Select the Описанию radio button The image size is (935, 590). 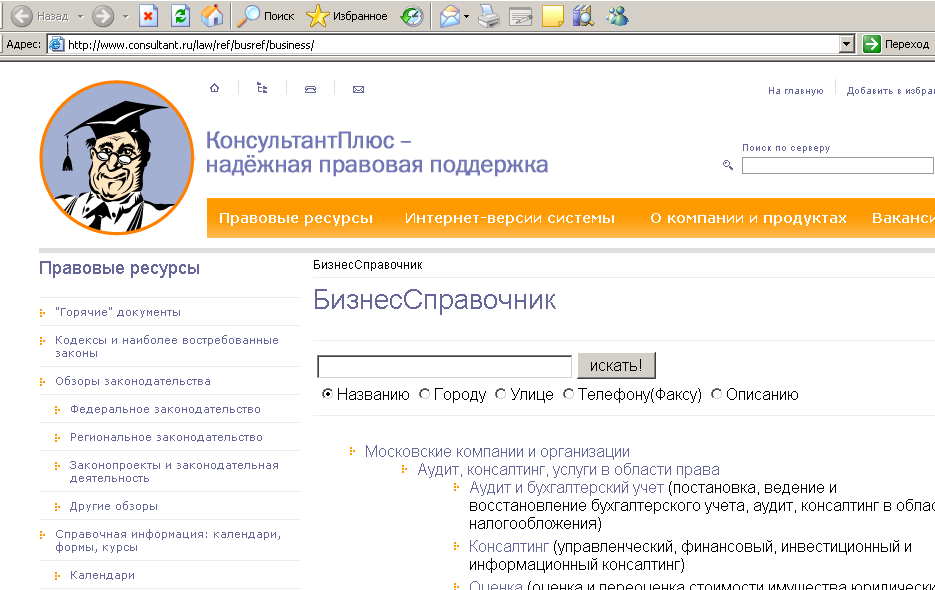click(717, 394)
